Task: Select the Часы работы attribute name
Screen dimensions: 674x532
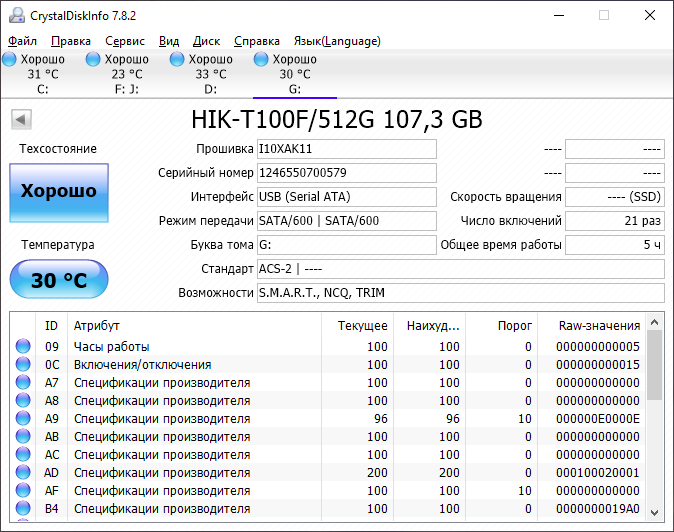Action: 112,346
